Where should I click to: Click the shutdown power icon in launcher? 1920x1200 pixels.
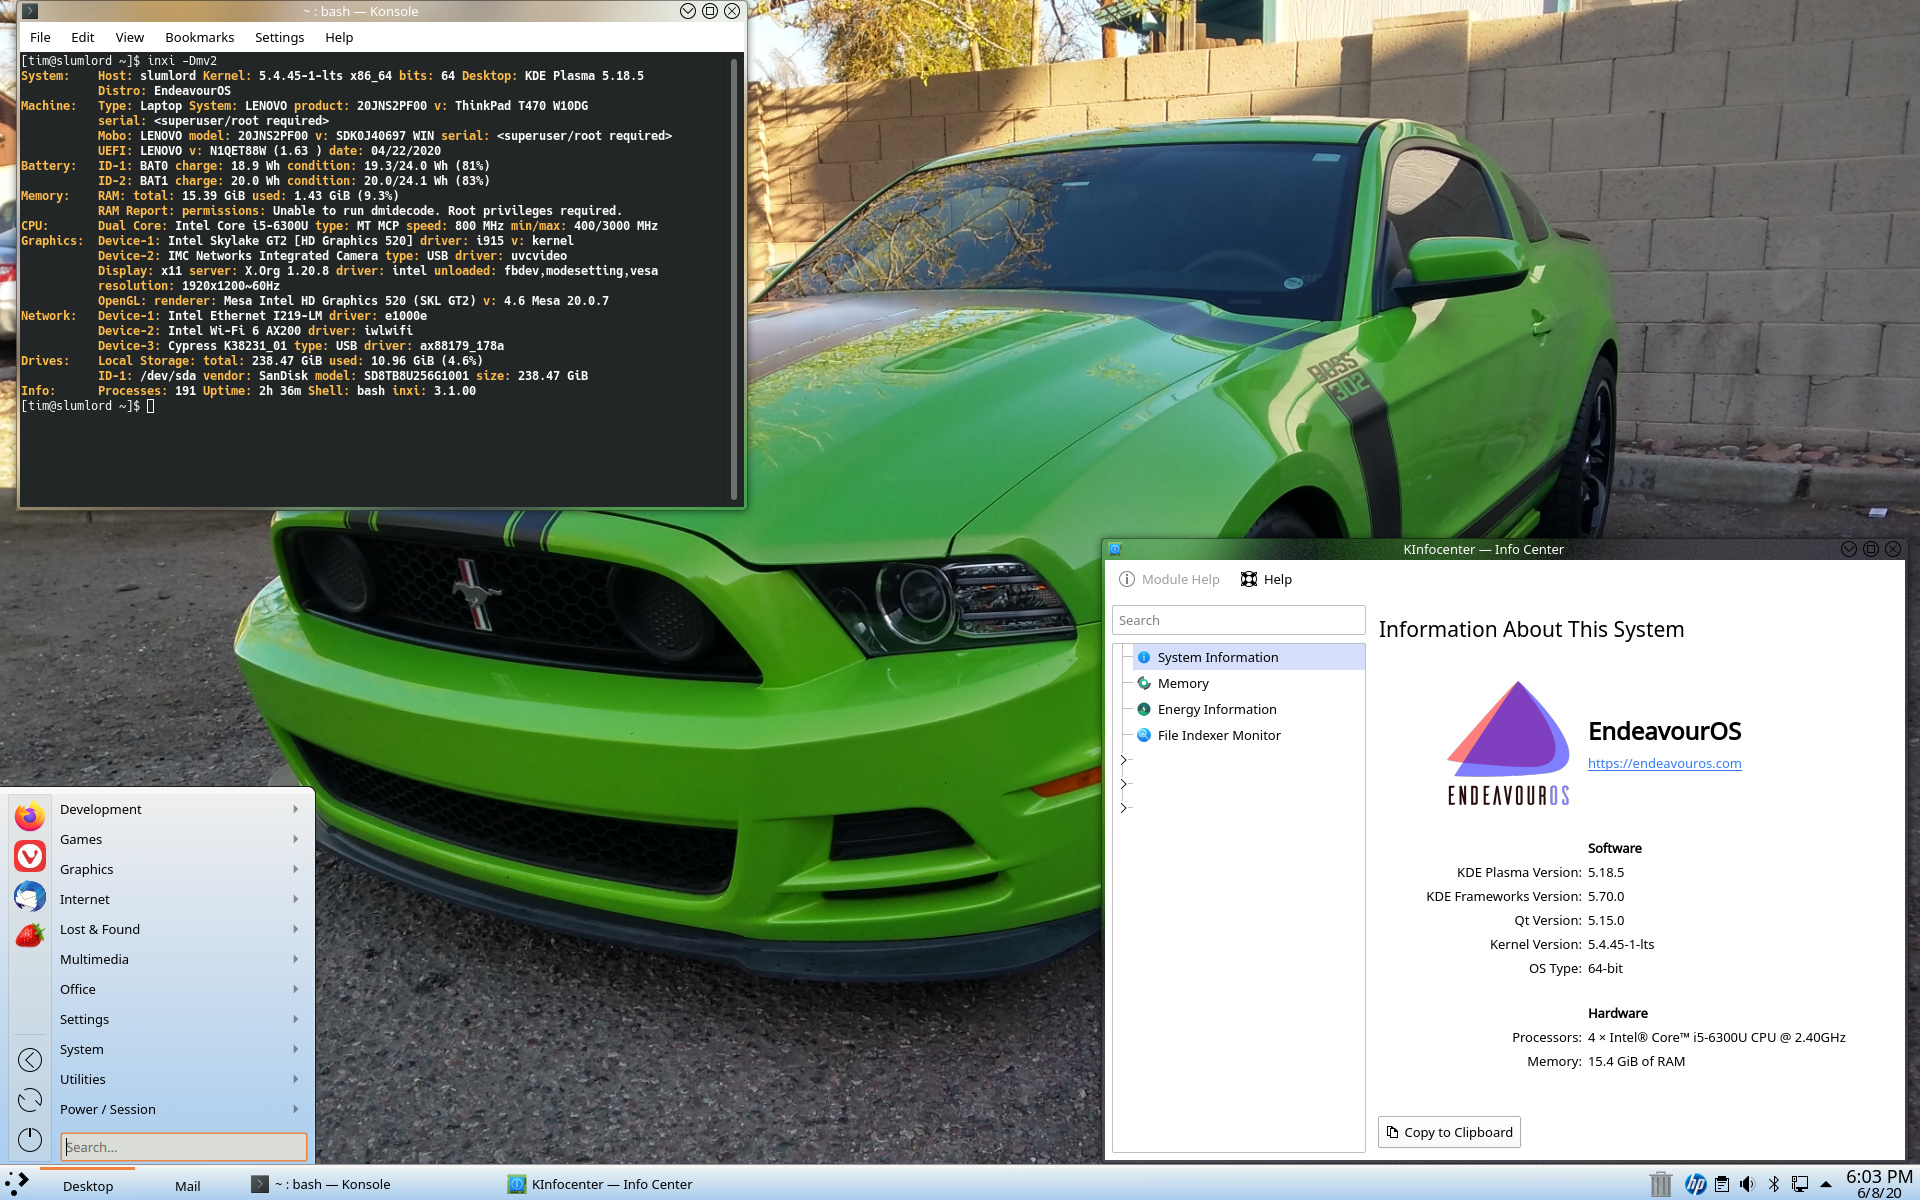click(x=30, y=1139)
